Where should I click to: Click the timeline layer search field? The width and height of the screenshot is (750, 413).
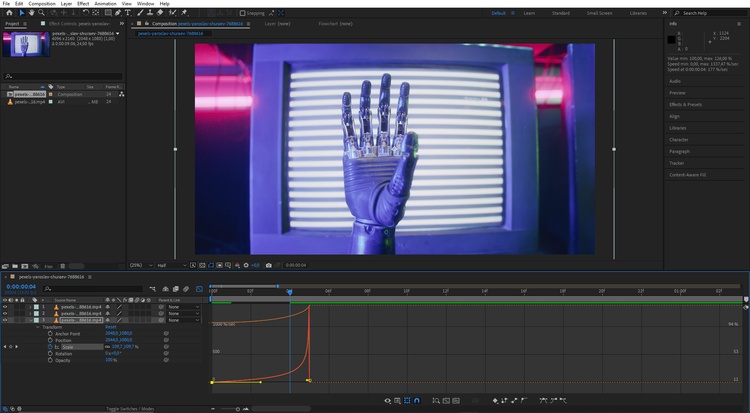point(93,289)
